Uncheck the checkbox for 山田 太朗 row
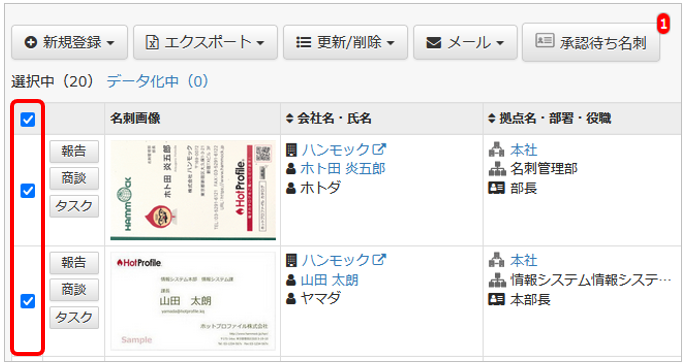This screenshot has width=685, height=363. [x=28, y=301]
